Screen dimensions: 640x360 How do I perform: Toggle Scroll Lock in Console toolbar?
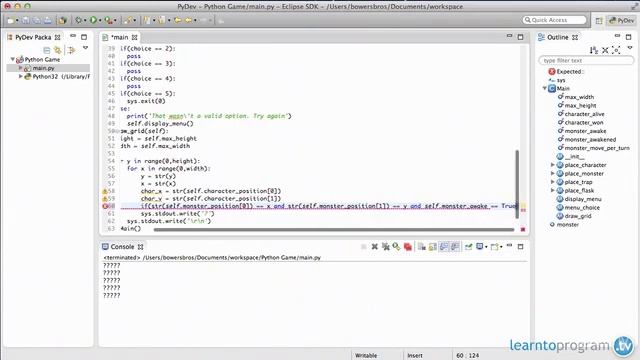433,247
